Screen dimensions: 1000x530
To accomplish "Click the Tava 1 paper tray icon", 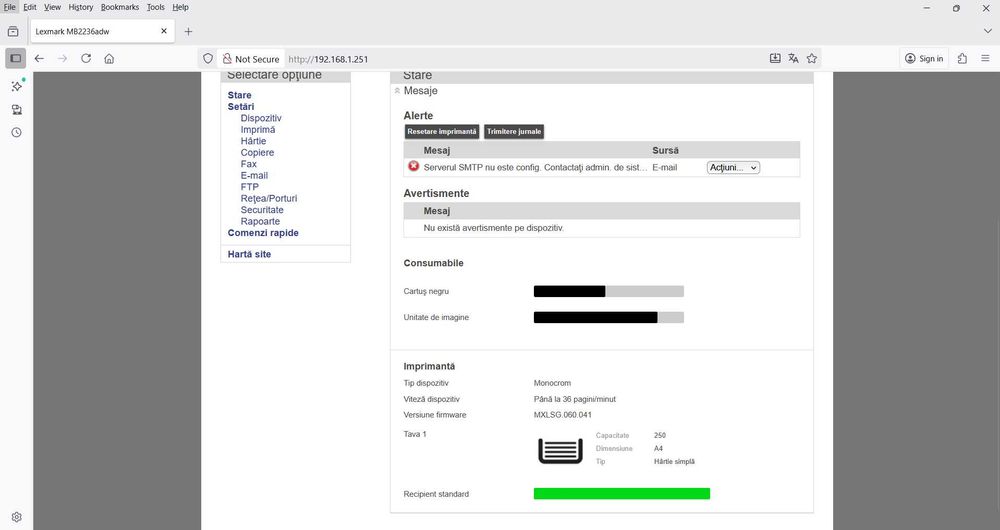I will (x=561, y=451).
